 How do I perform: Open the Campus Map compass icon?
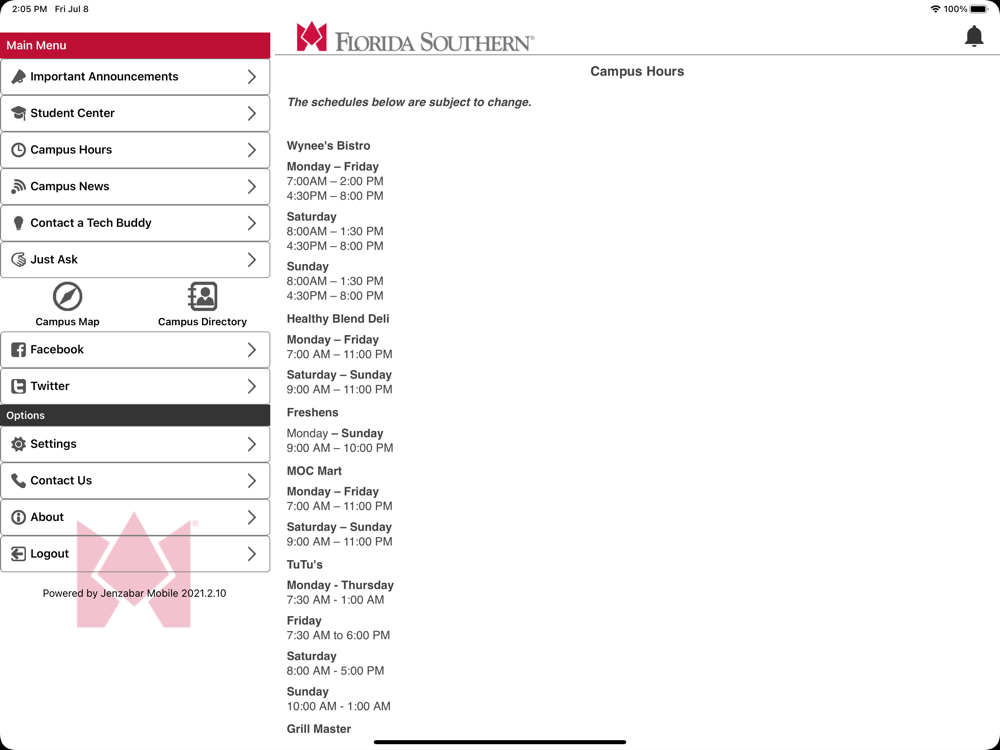pyautogui.click(x=67, y=297)
